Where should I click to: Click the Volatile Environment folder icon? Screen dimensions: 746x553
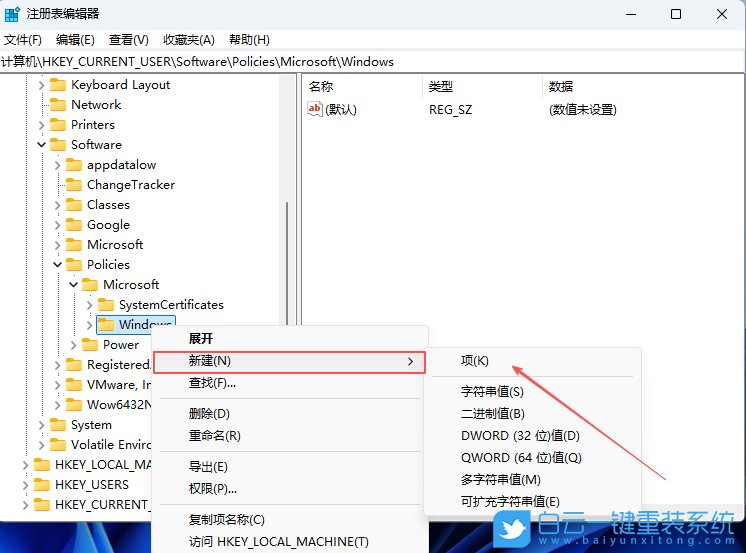pyautogui.click(x=58, y=444)
